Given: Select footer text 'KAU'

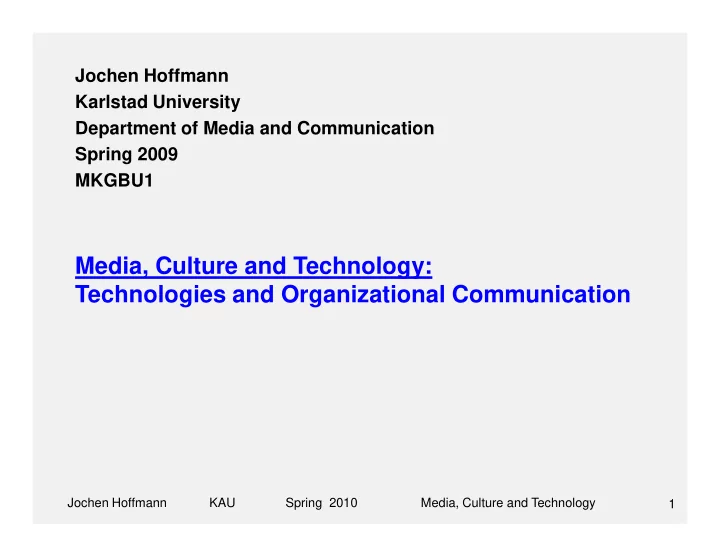Looking at the screenshot, I should pyautogui.click(x=222, y=503).
